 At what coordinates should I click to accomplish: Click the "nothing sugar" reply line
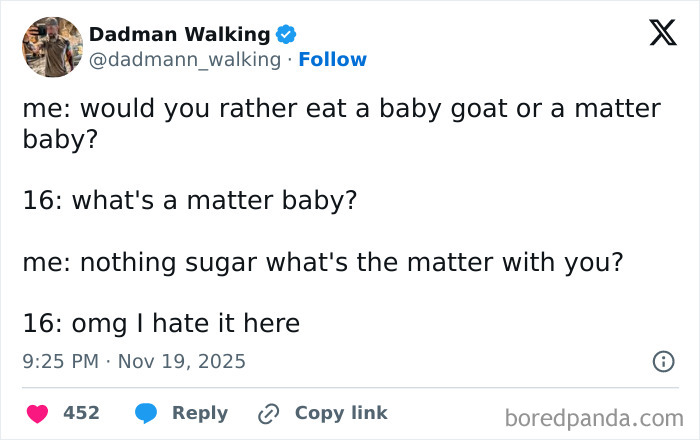click(322, 262)
